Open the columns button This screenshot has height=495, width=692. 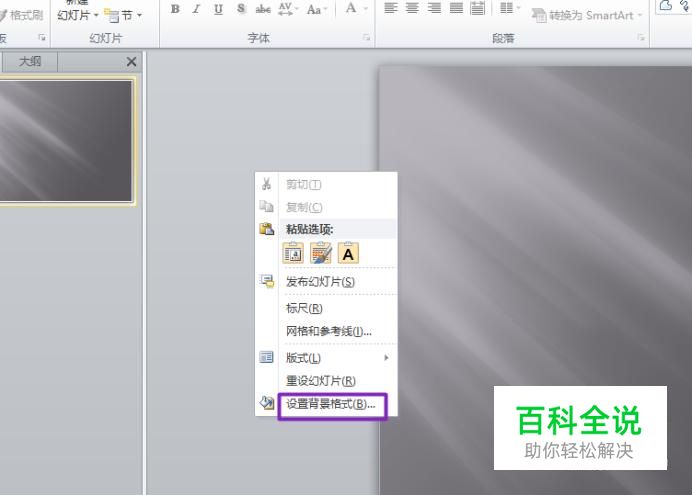[506, 8]
